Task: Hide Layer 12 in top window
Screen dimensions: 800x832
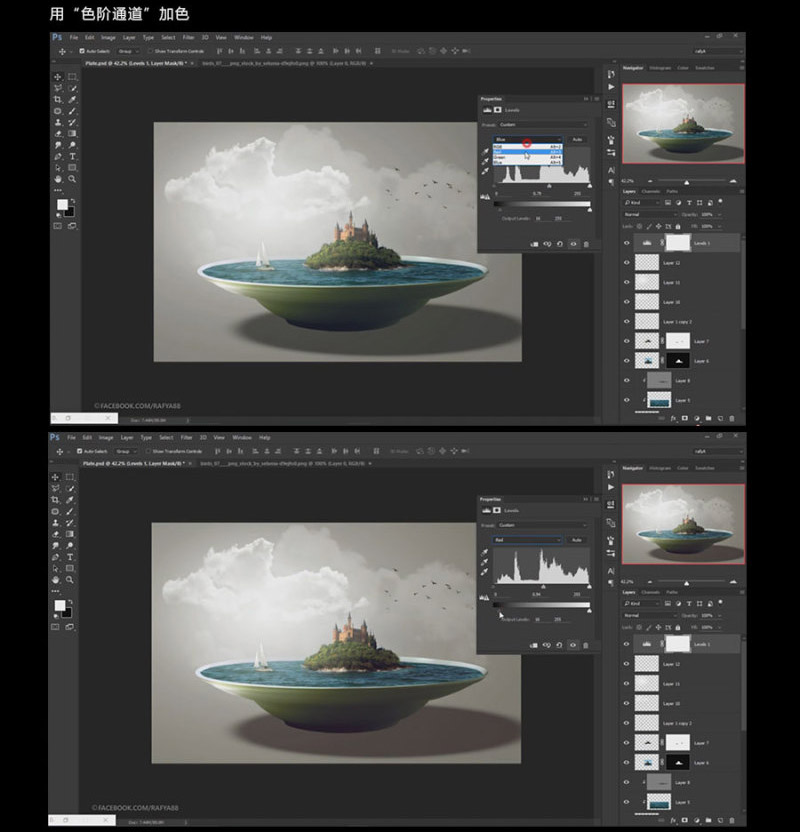Action: [x=627, y=263]
